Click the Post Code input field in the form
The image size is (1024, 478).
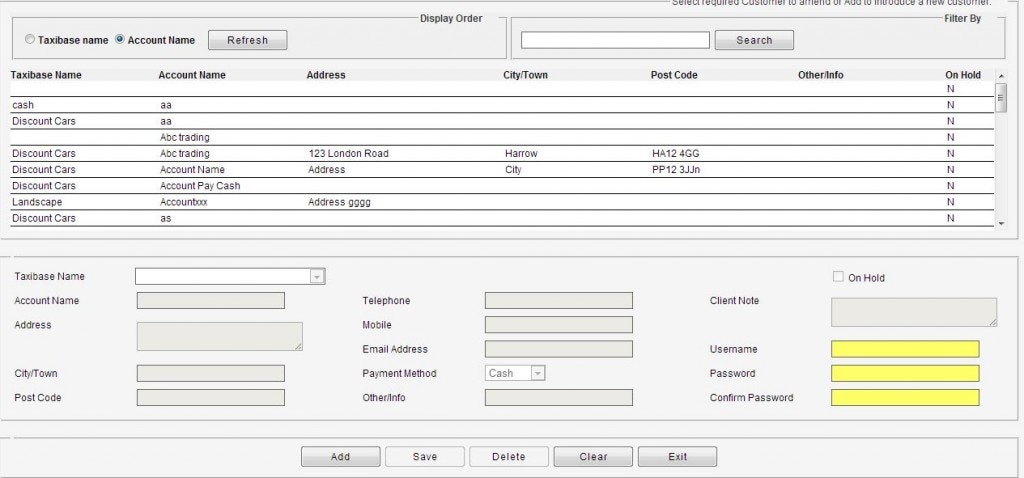pos(211,398)
